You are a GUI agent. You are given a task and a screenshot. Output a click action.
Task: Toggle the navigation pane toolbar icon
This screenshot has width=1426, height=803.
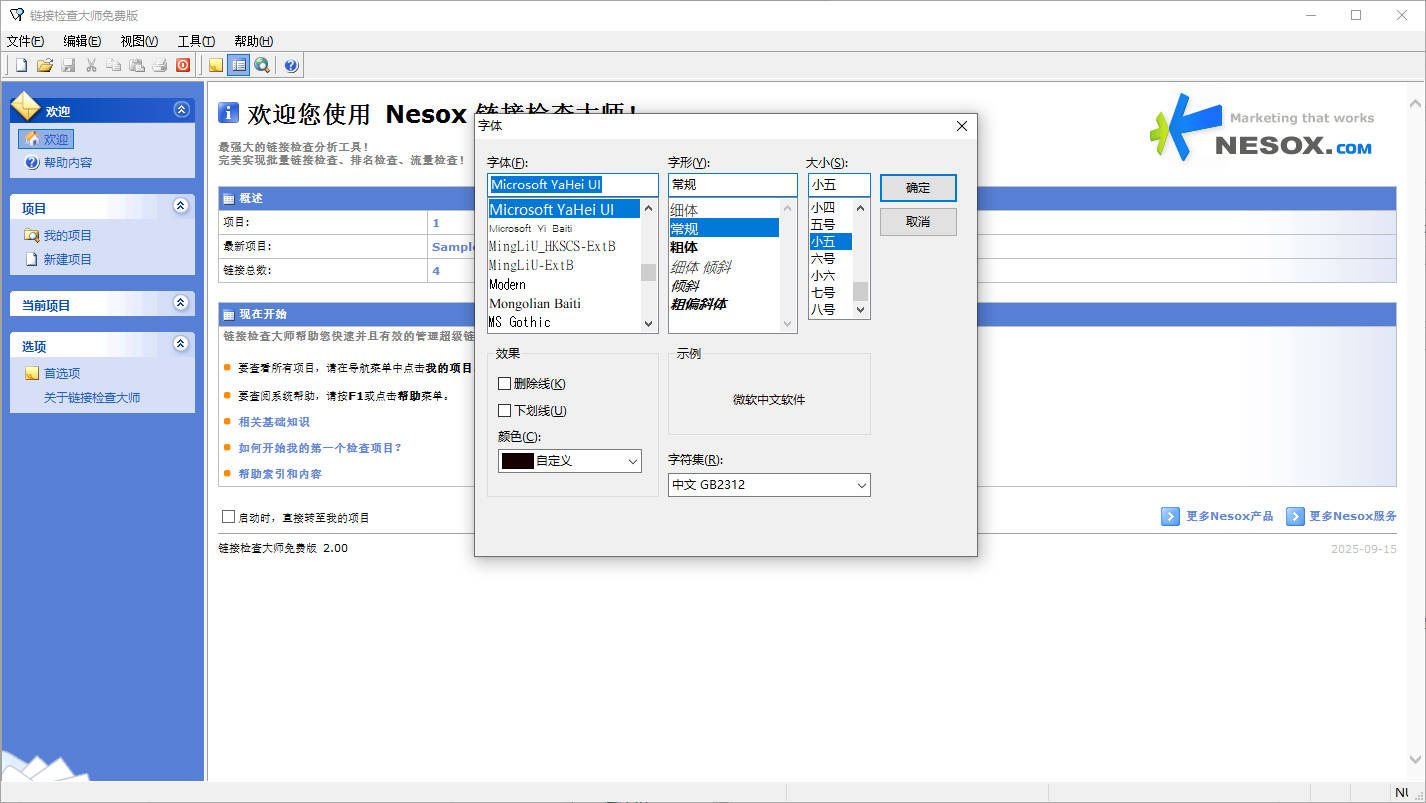point(238,65)
